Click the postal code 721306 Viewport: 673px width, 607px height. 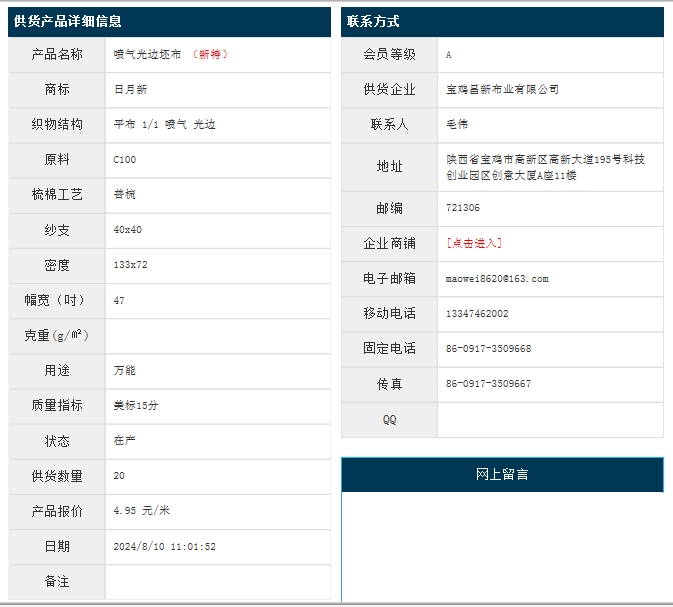click(463, 208)
